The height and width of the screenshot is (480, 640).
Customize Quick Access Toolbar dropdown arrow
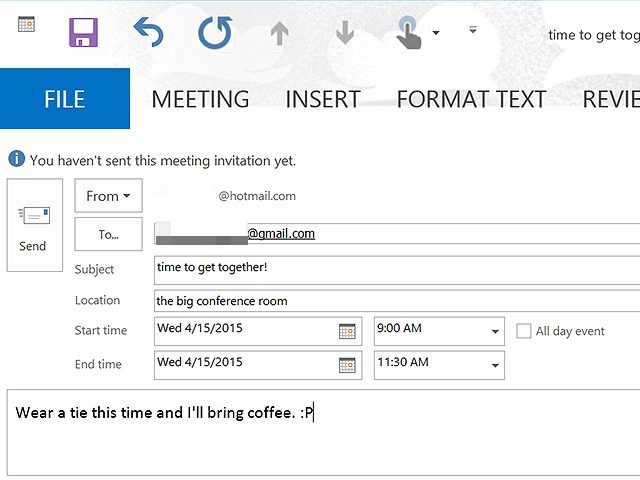[x=473, y=31]
